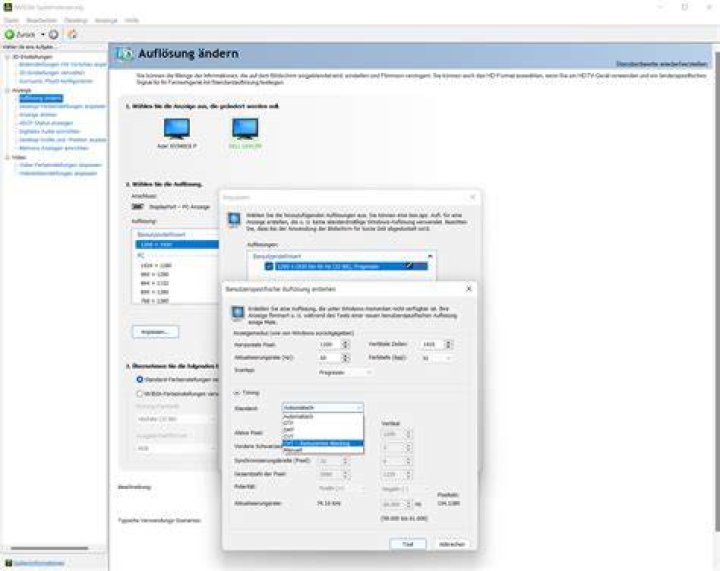Click the Horizontale Pixel value field
This screenshot has width=720, height=571.
click(x=330, y=344)
